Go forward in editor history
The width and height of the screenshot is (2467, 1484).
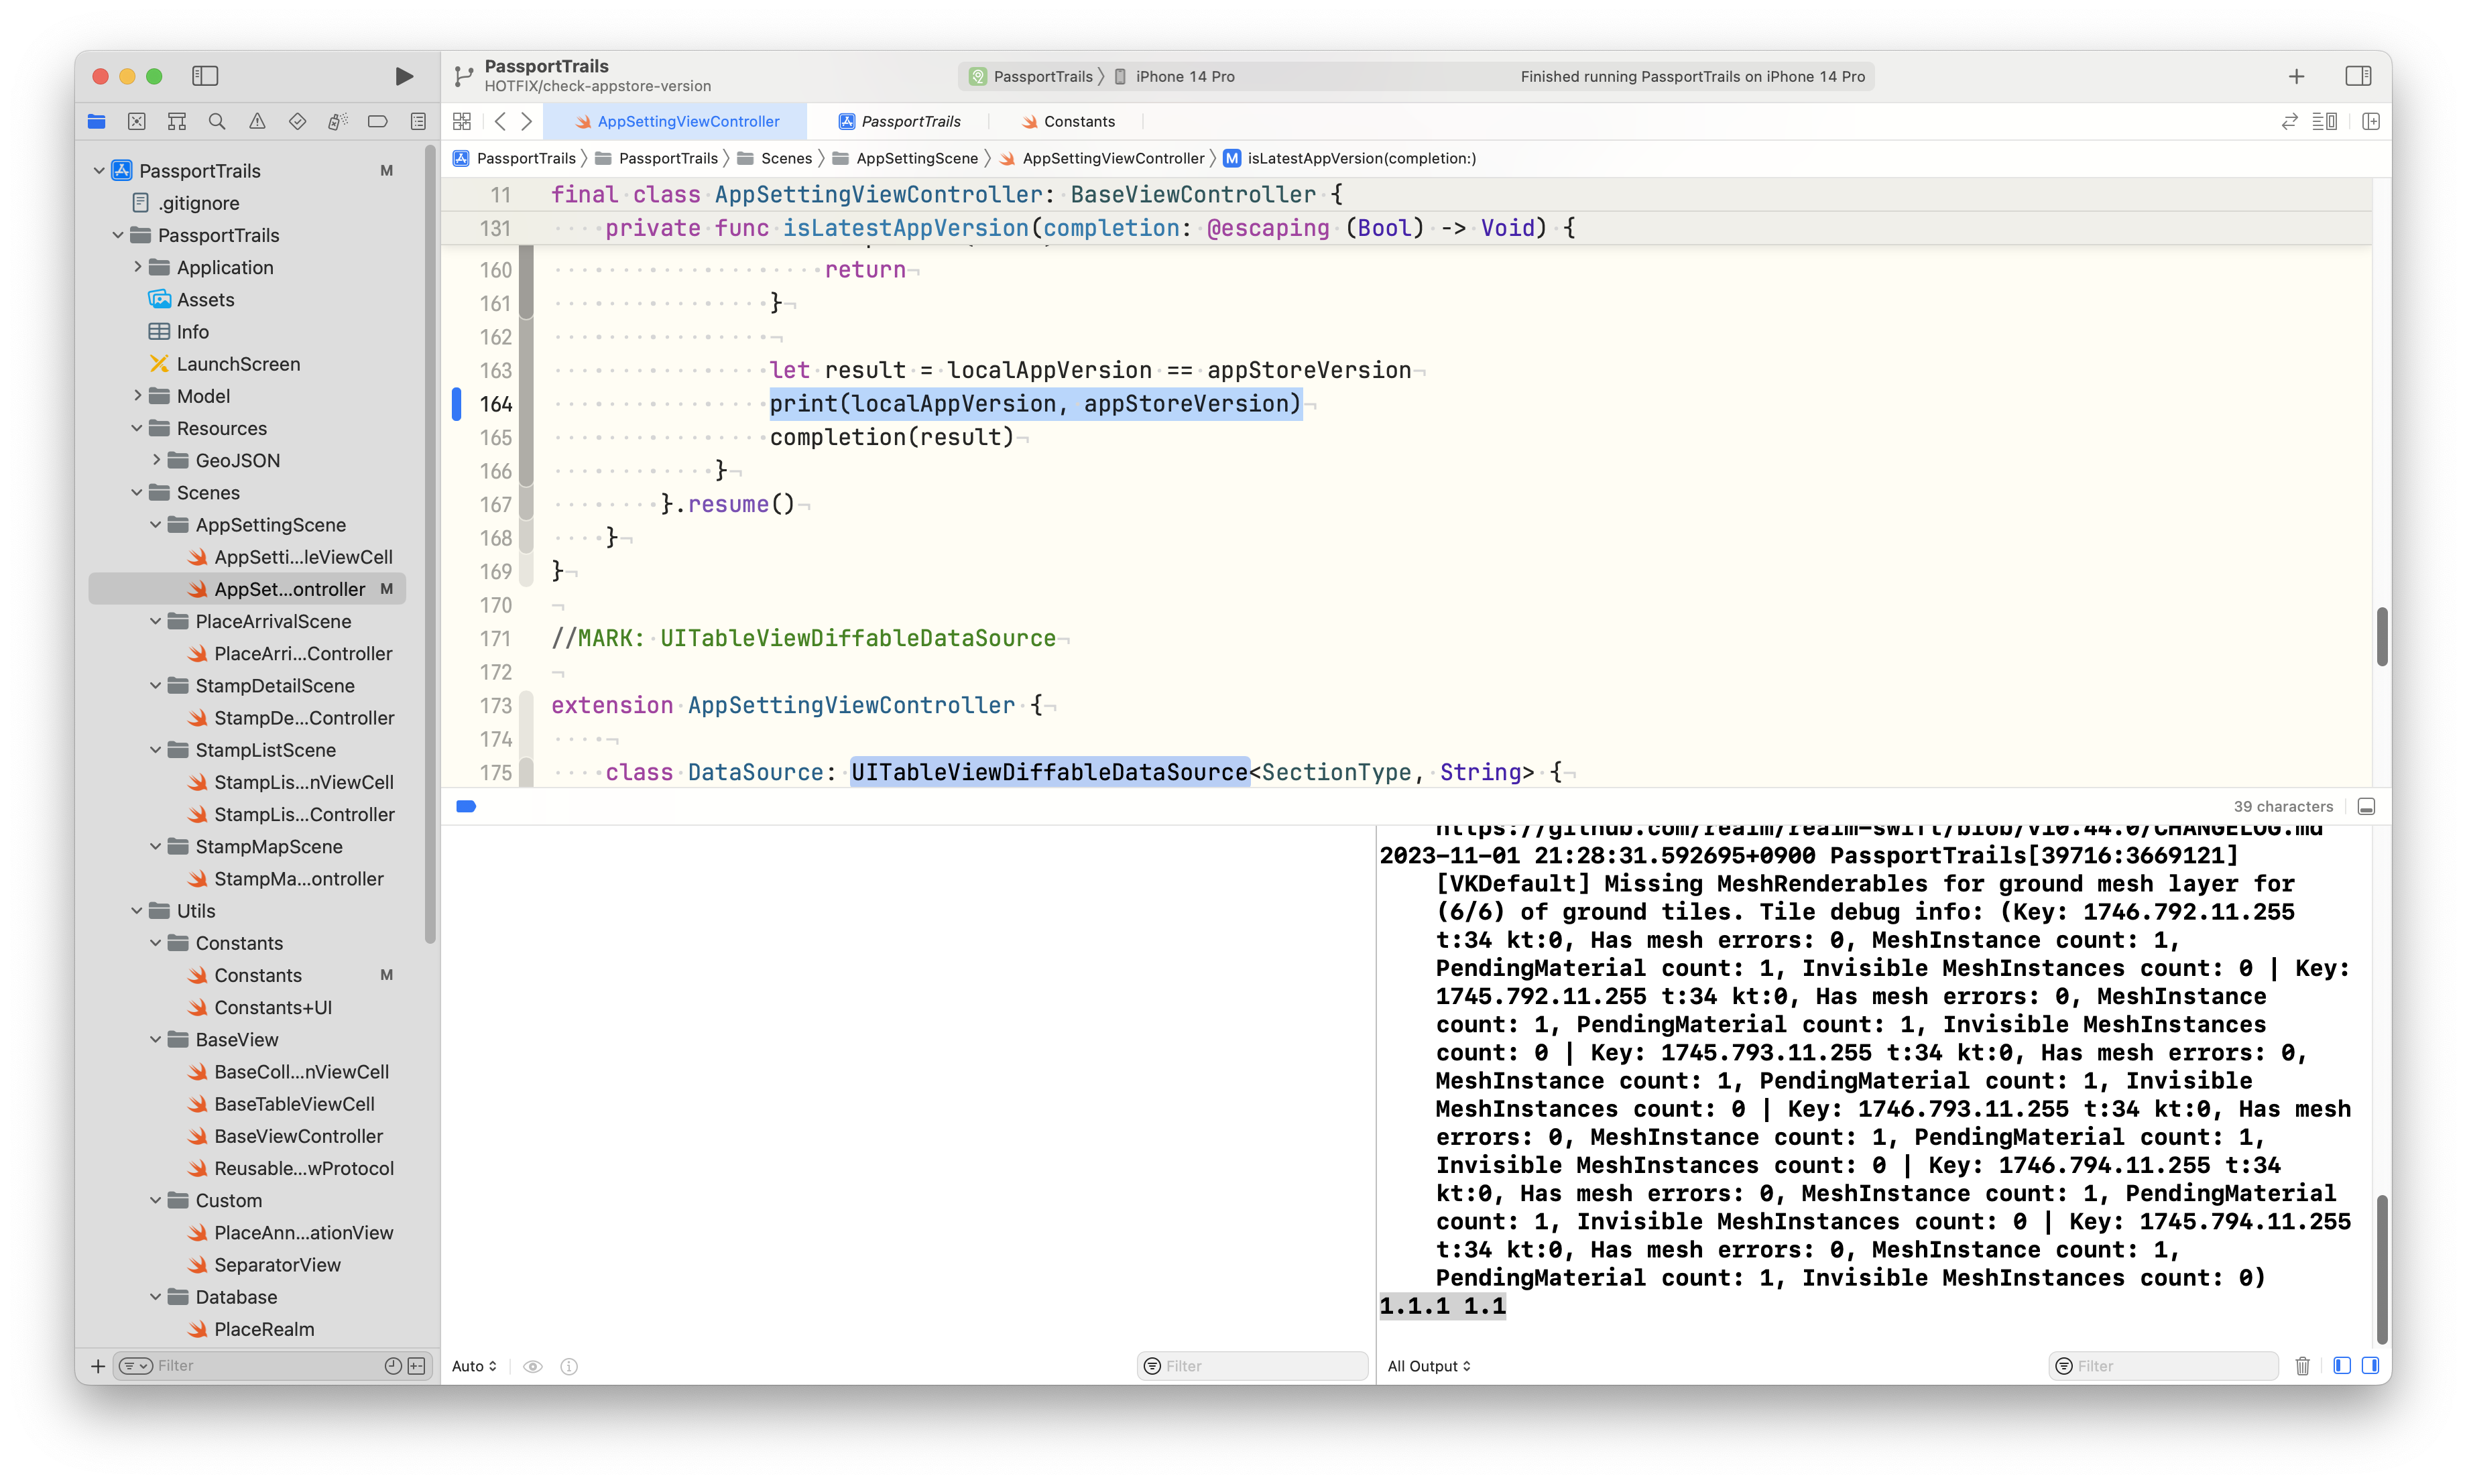click(527, 121)
